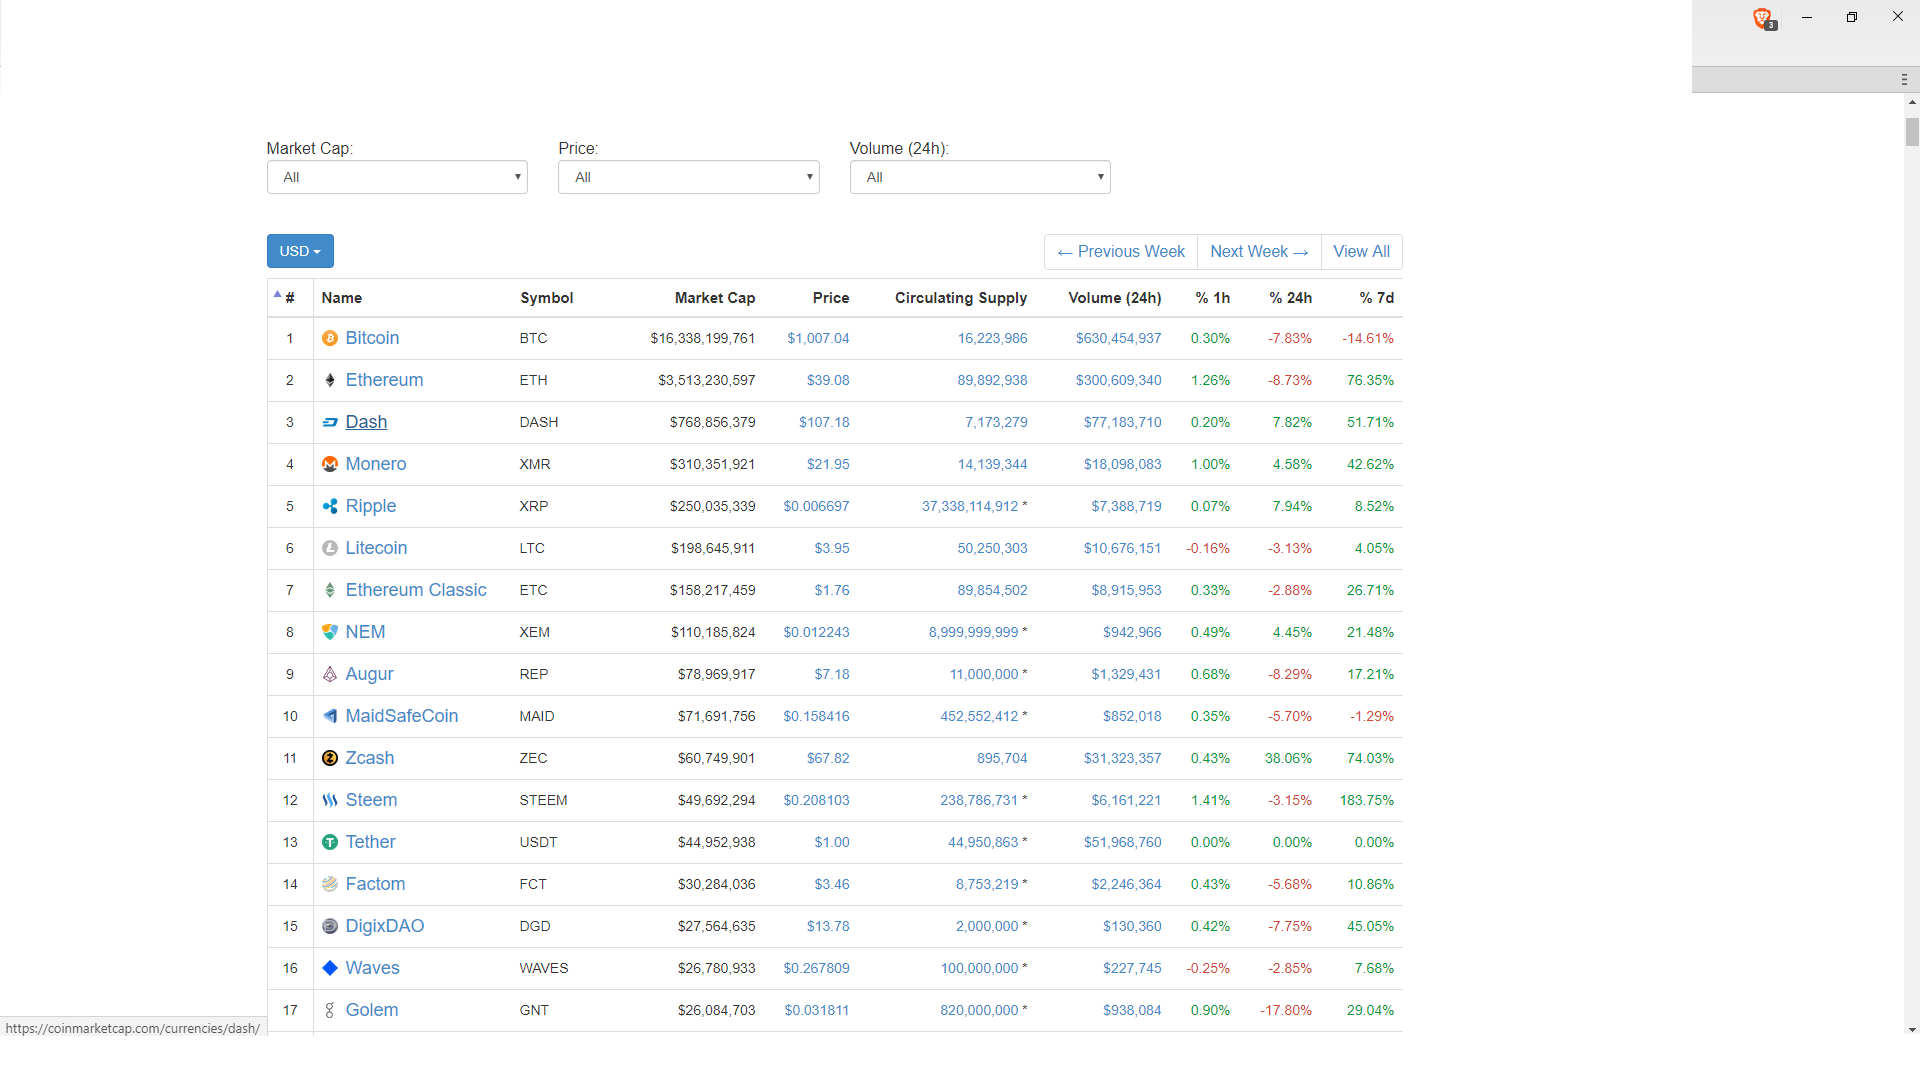Click the MaidSafeCoin logo icon
The image size is (1920, 1080).
point(330,717)
